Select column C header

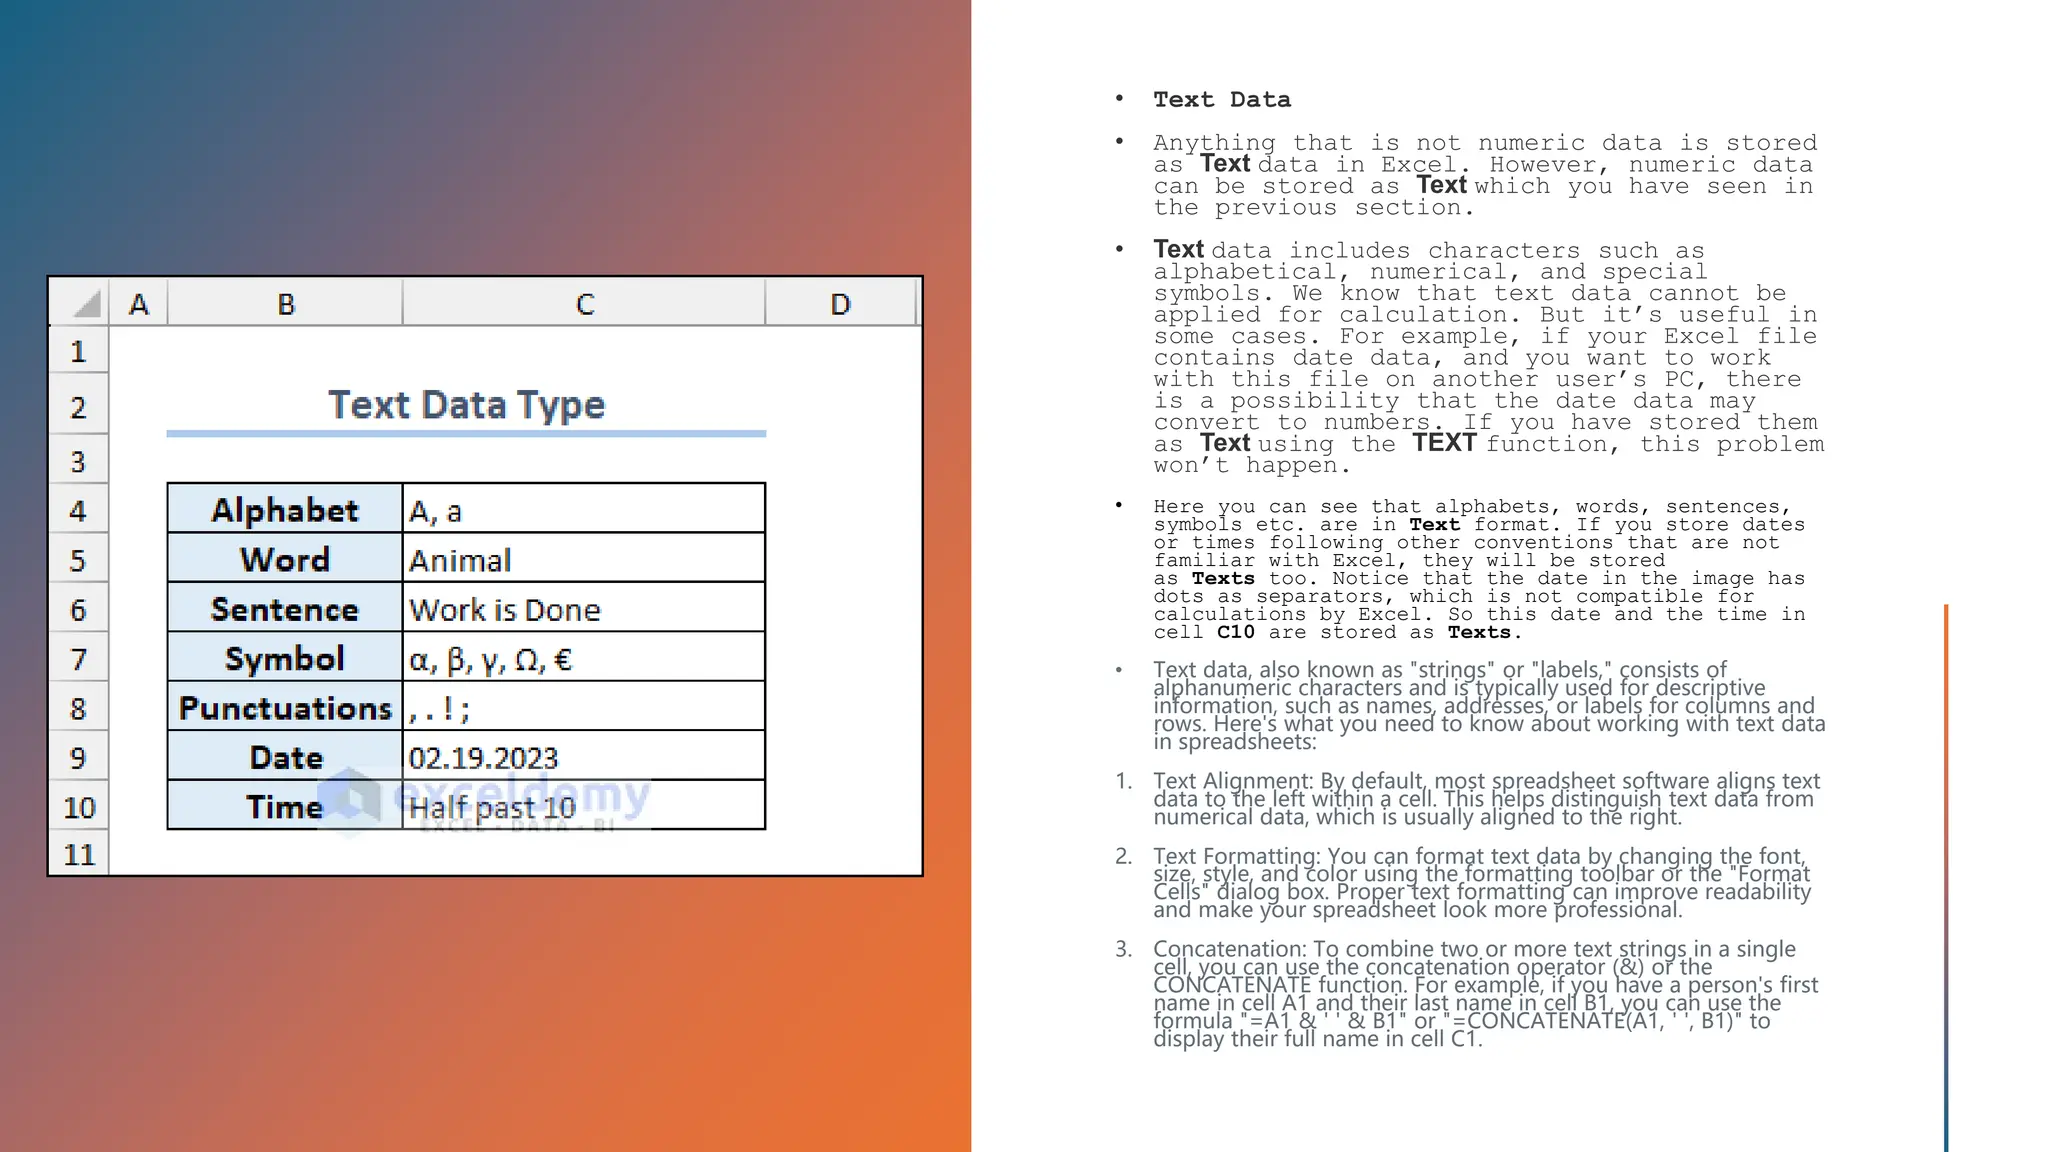[x=585, y=304]
